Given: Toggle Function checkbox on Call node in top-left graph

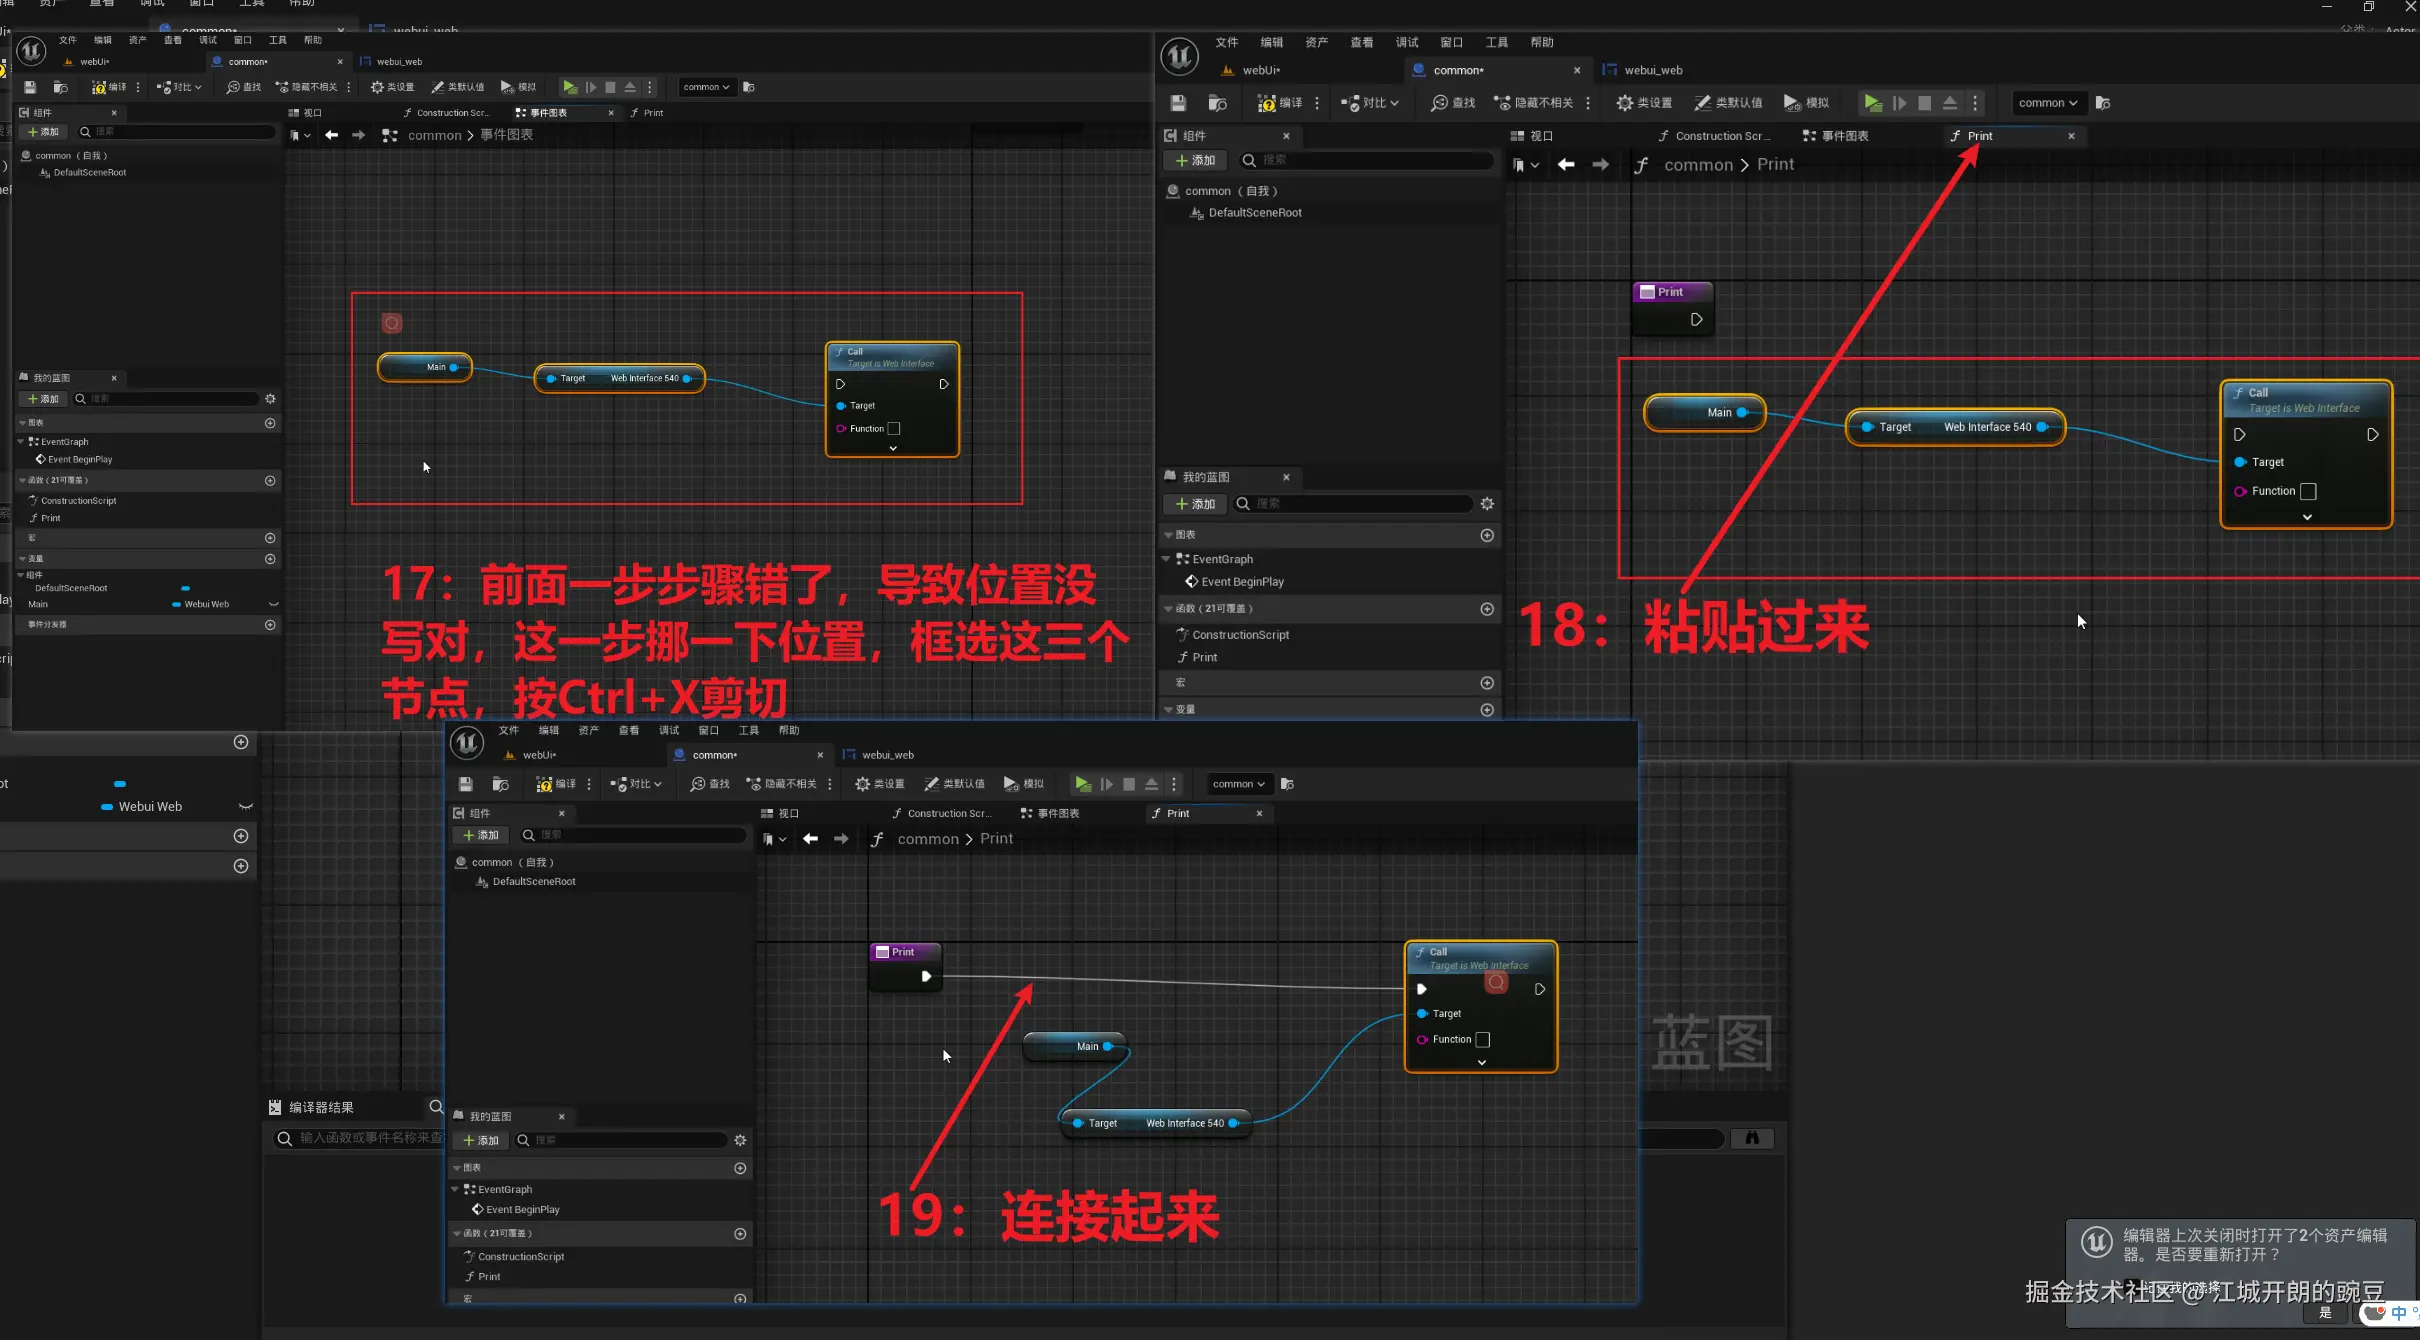Looking at the screenshot, I should pyautogui.click(x=894, y=429).
